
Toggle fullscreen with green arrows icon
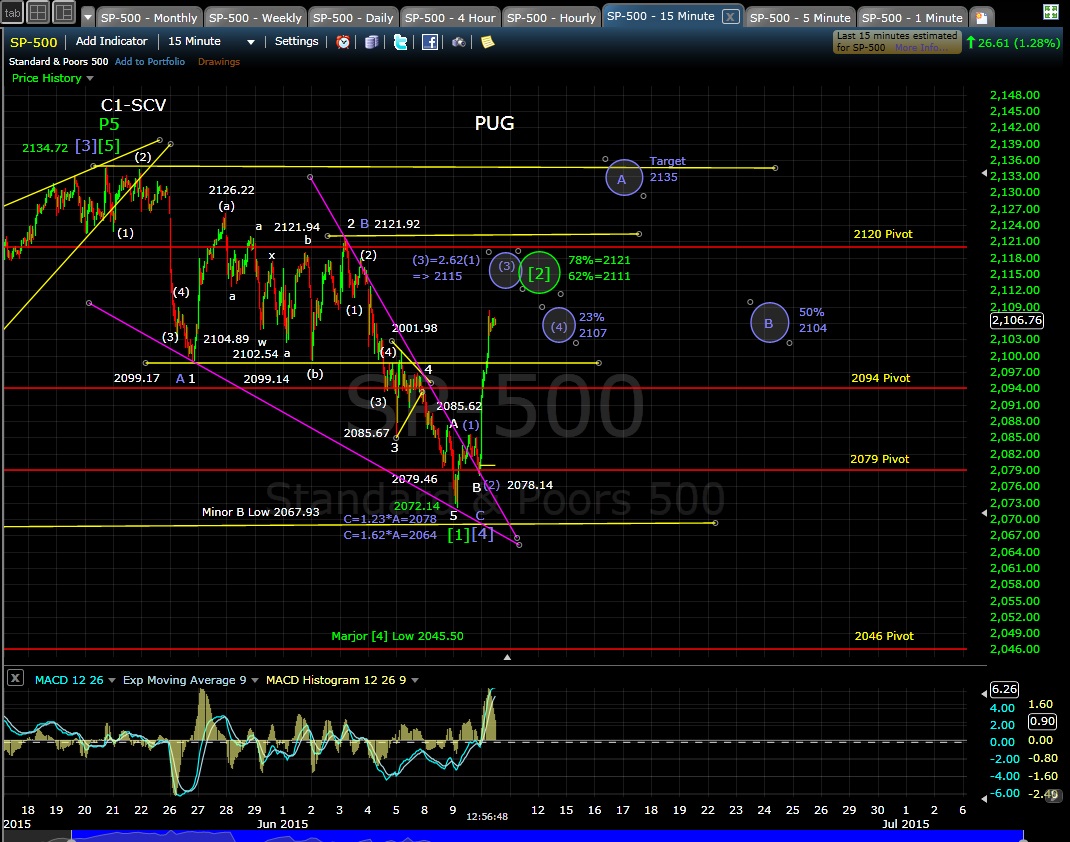click(x=1051, y=12)
